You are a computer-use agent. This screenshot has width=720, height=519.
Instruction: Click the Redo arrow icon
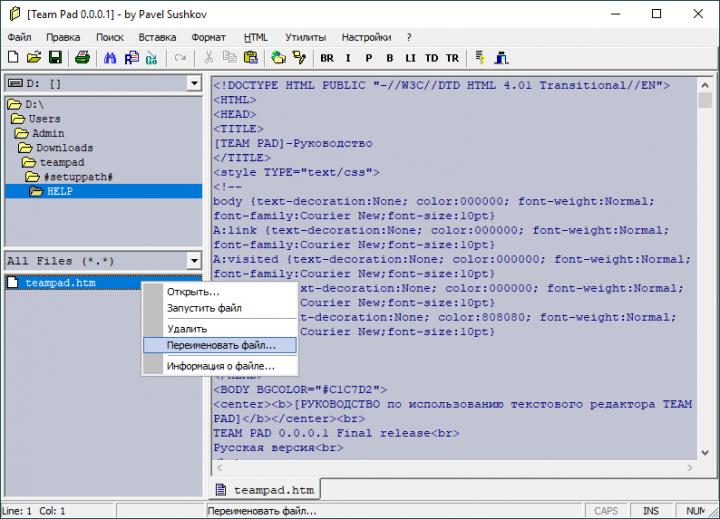pyautogui.click(x=180, y=58)
